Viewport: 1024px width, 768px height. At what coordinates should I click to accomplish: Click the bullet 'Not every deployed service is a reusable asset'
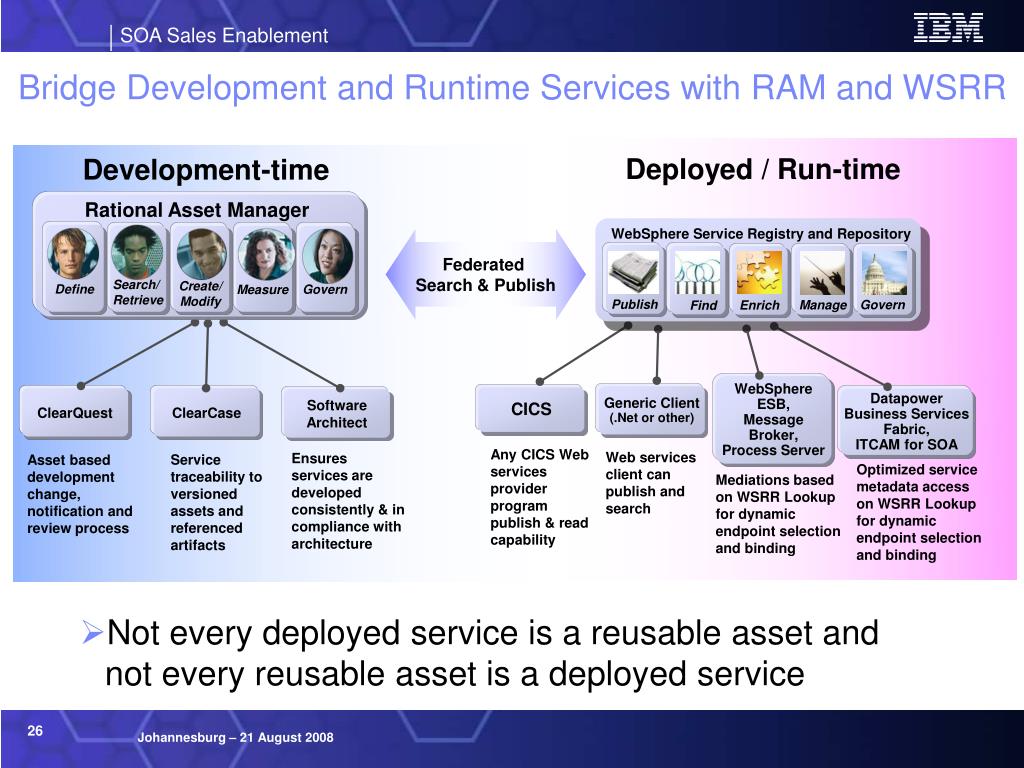[481, 653]
